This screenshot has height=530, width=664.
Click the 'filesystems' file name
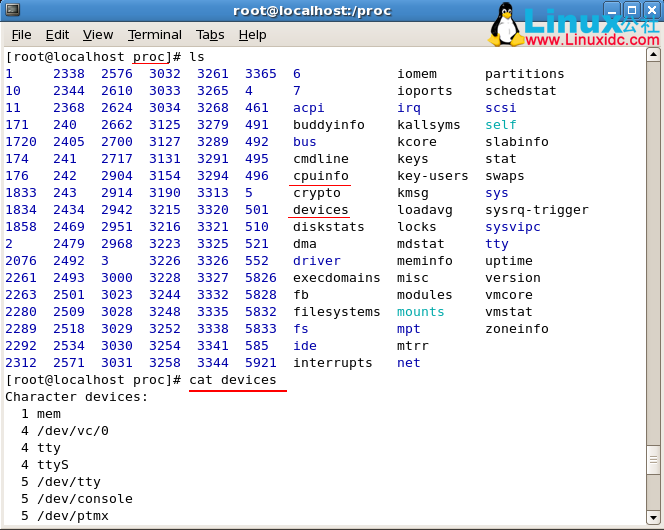click(x=337, y=312)
